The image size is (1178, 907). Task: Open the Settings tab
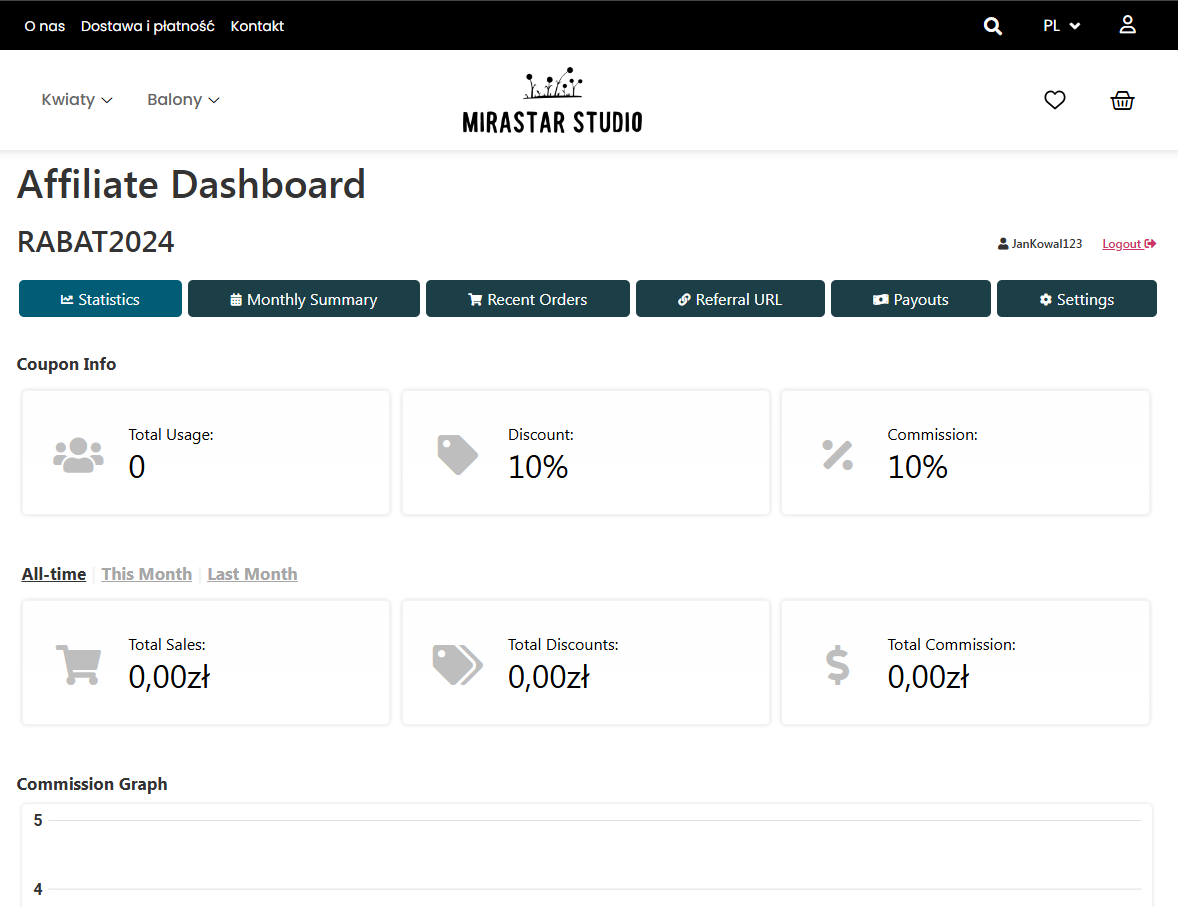pos(1077,299)
